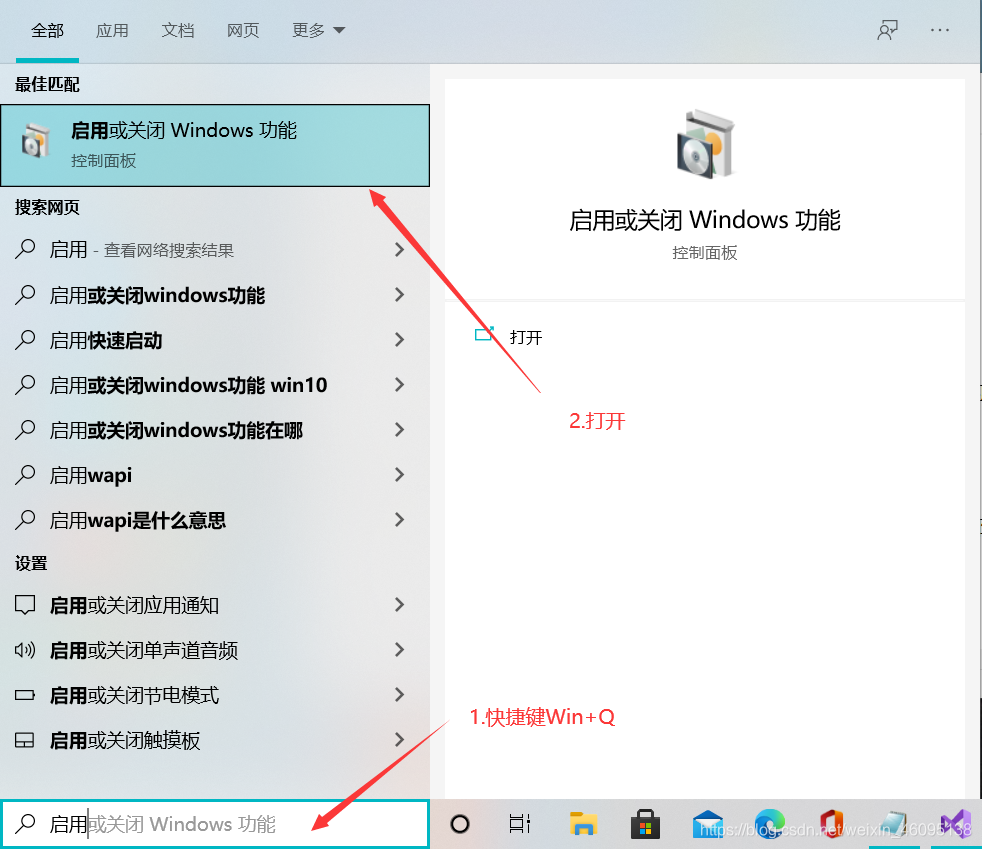Open 启用 - 查看网络搜索结果

(x=215, y=250)
